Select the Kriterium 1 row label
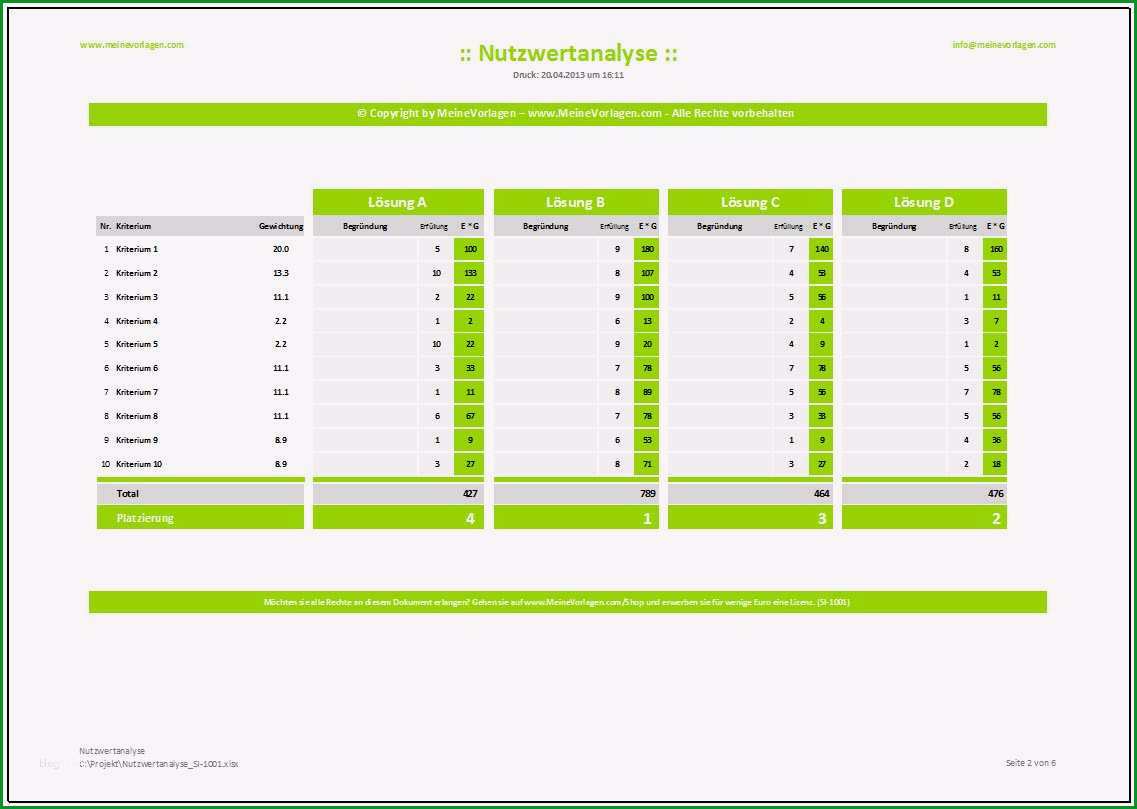The image size is (1137, 809). point(137,249)
